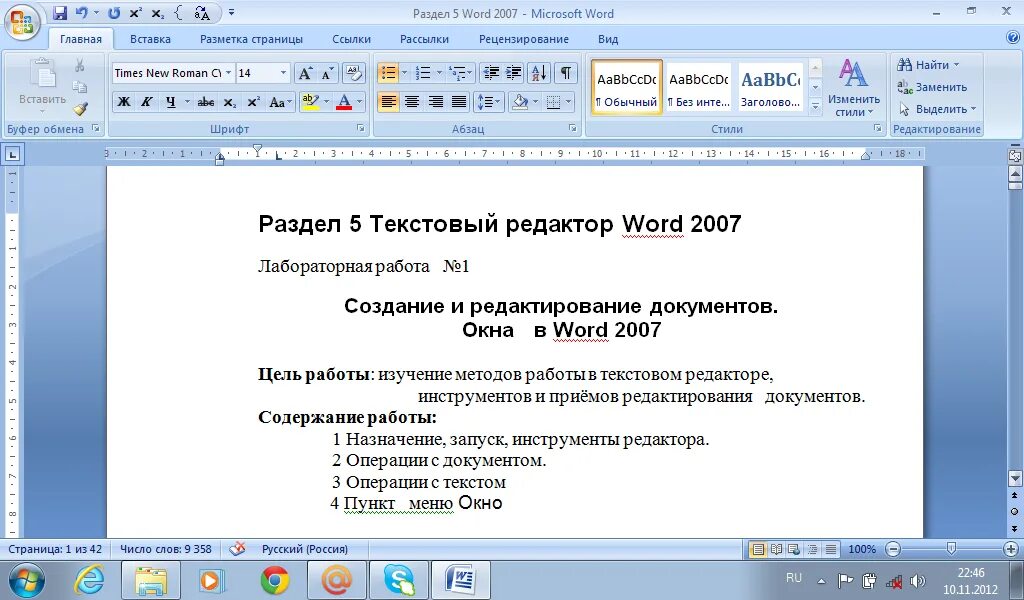Screen dimensions: 1024x600
Task: Open Skype from the taskbar
Action: (399, 580)
